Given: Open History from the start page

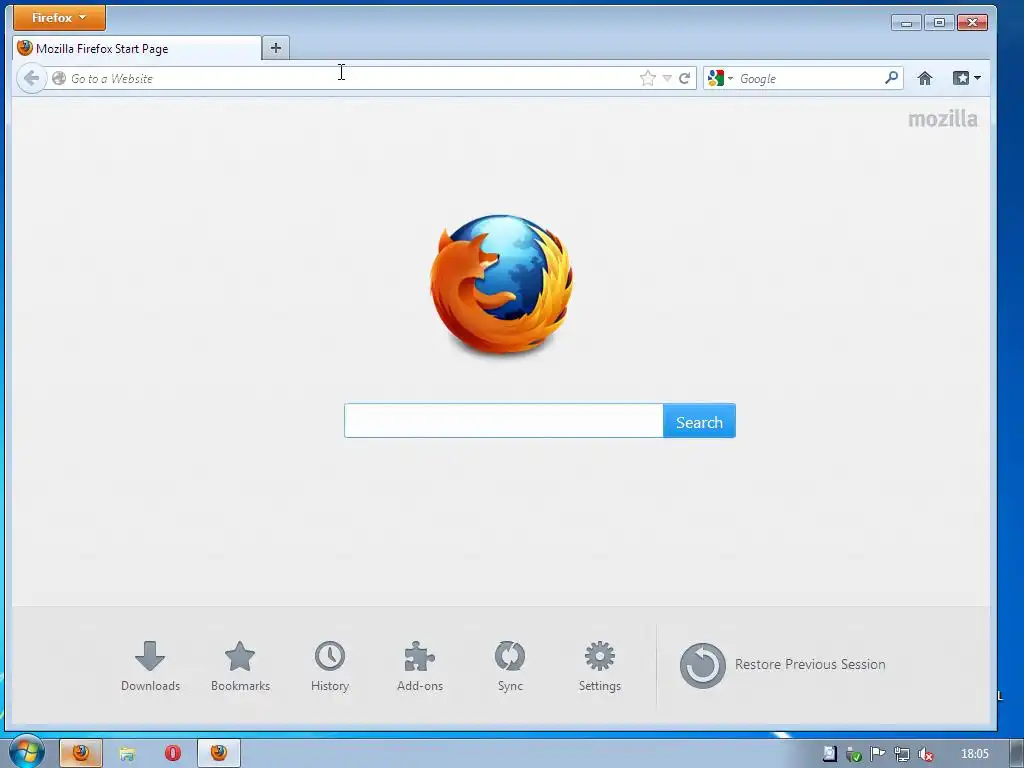Looking at the screenshot, I should (x=330, y=666).
